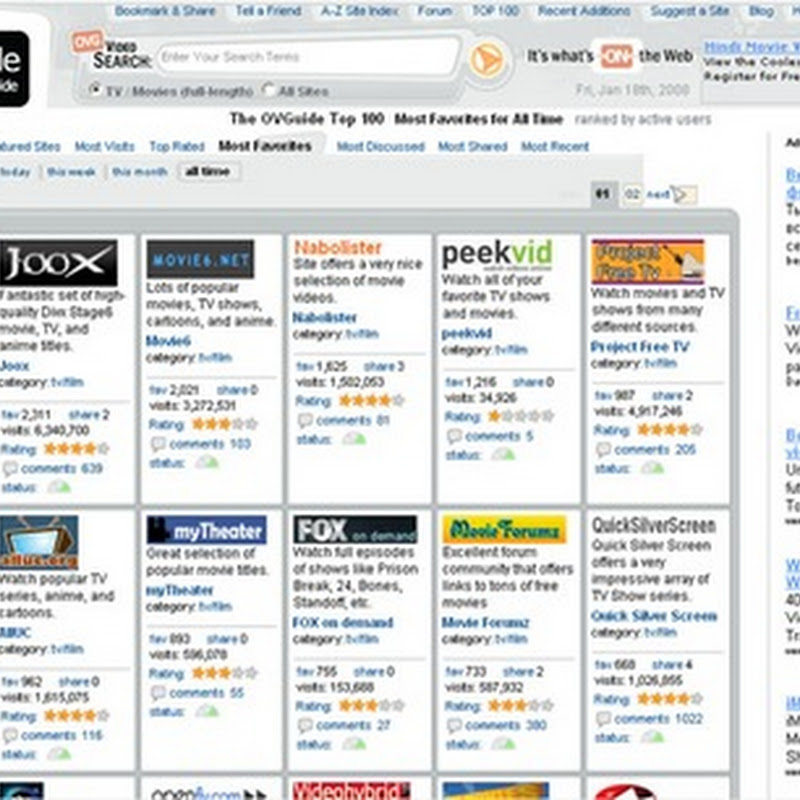The height and width of the screenshot is (800, 800).
Task: Click the status icon on peekvid card
Action: 503,454
